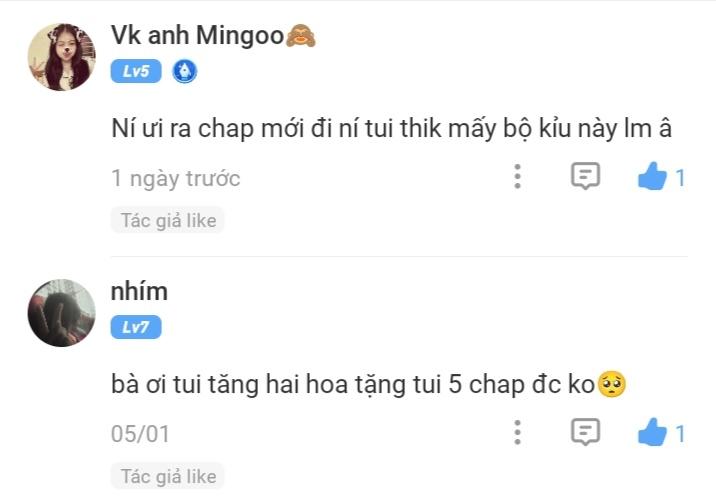Click the '1 ngày trước' timestamp

click(x=176, y=178)
